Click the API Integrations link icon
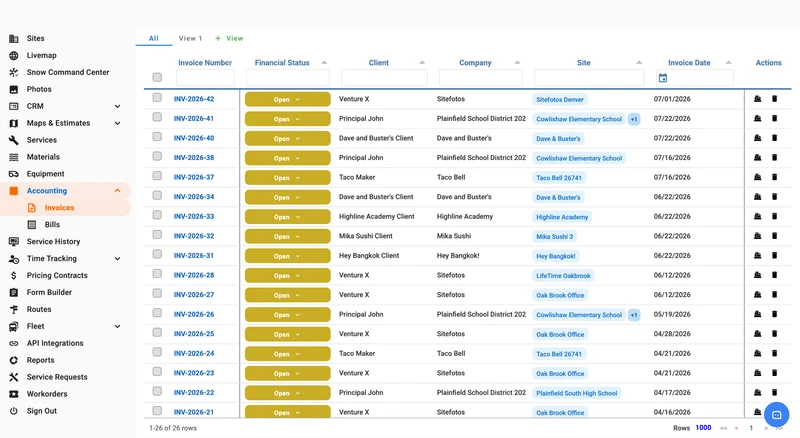Screen dimensions: 800x438 click(14, 343)
